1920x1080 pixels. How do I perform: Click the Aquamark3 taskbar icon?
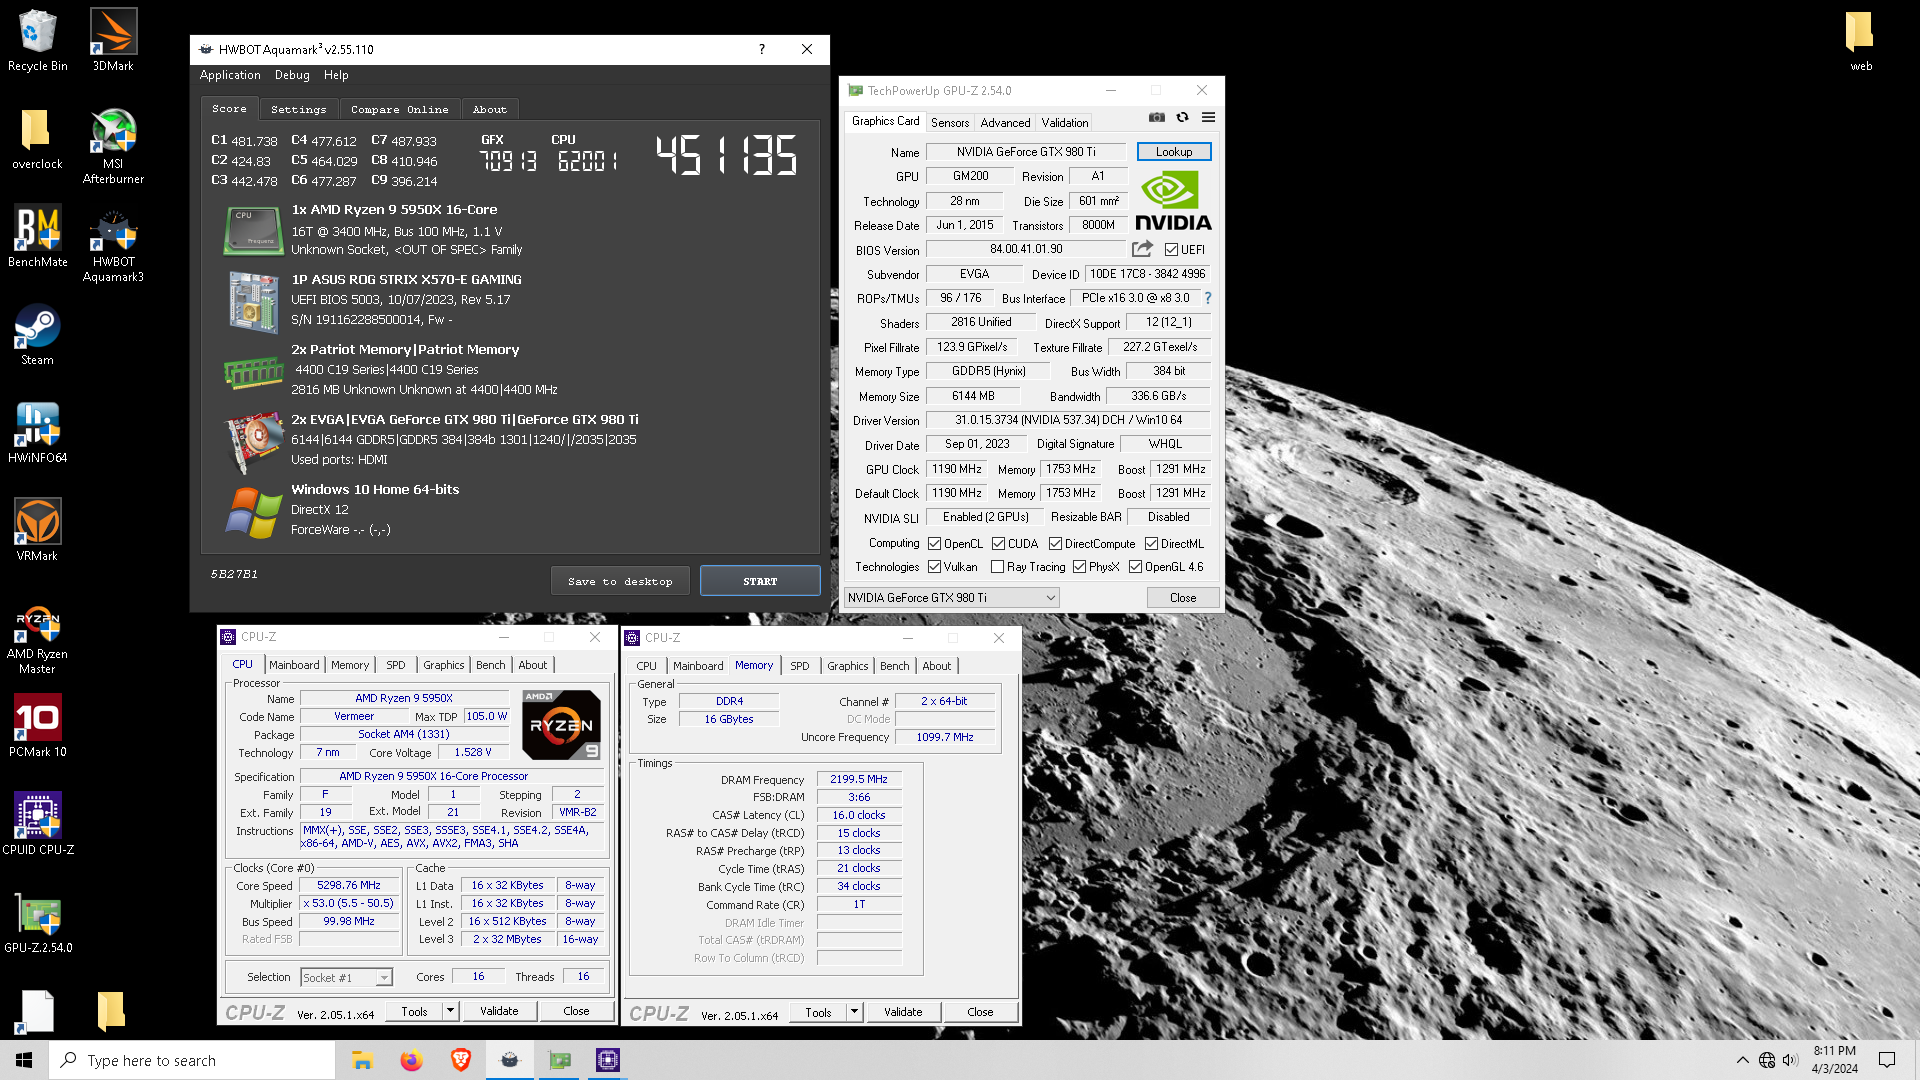[x=510, y=1060]
